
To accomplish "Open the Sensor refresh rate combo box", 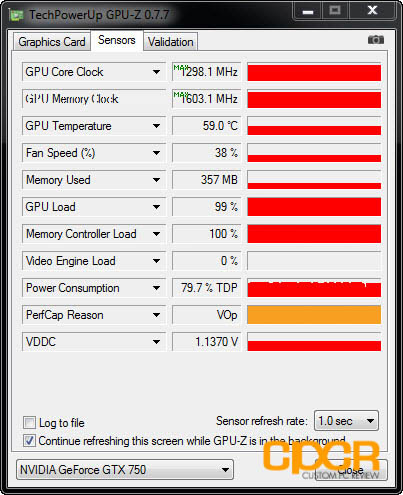I will [x=346, y=421].
